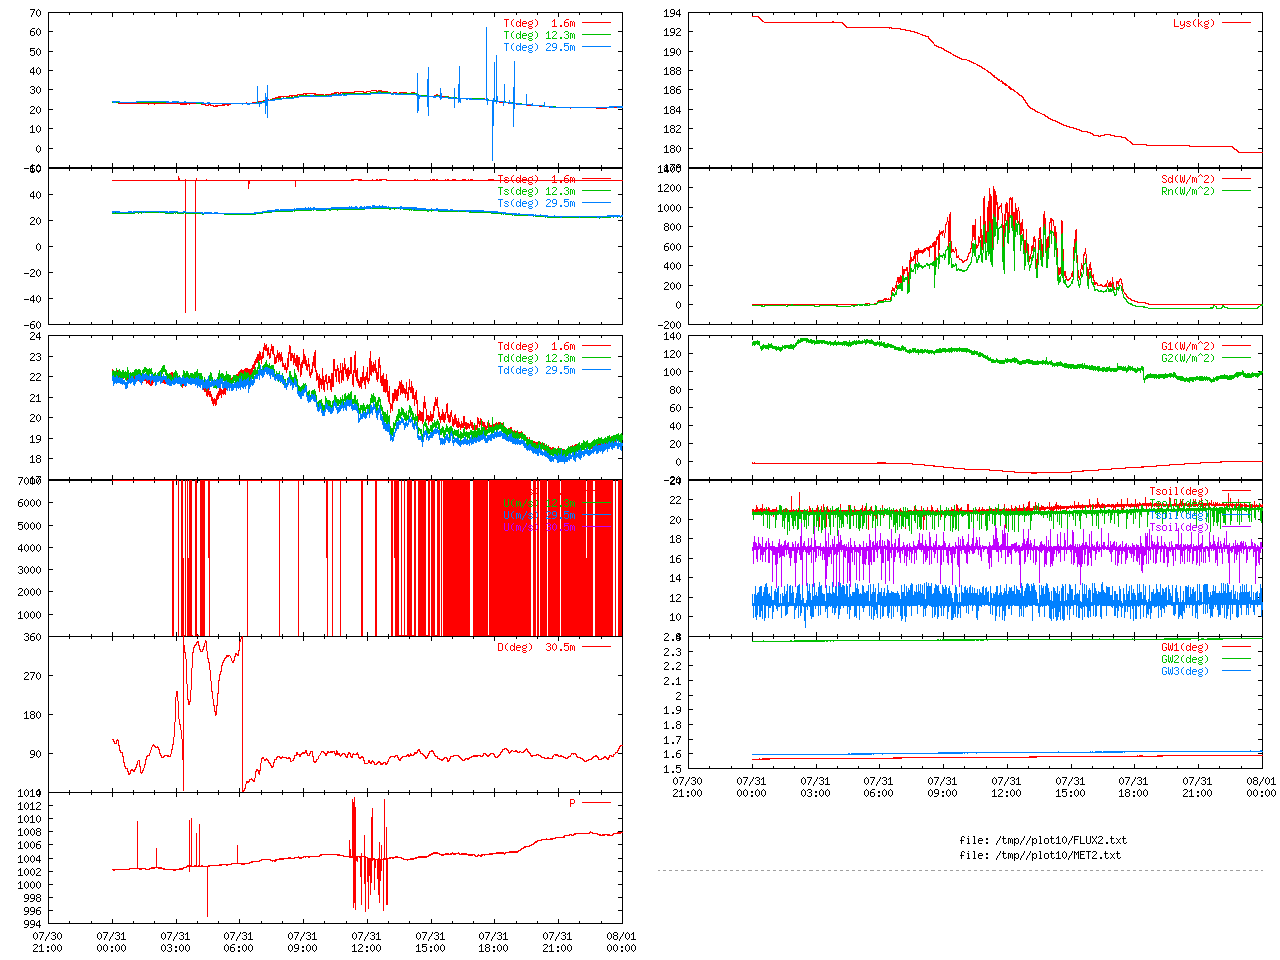
Task: Select the 1.9 tick on the GW axis
Action: tap(672, 710)
